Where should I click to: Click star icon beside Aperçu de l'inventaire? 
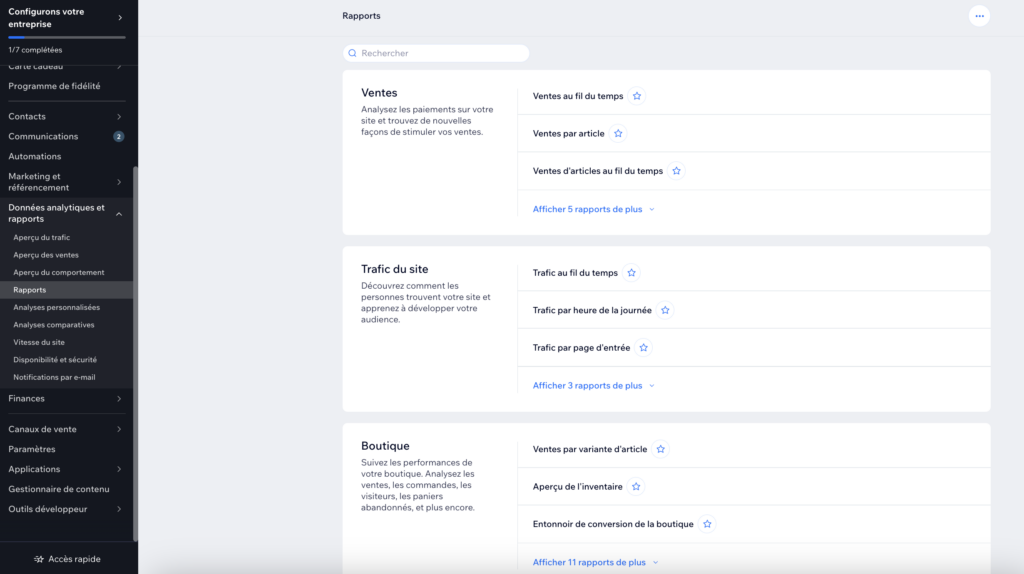[x=636, y=486]
